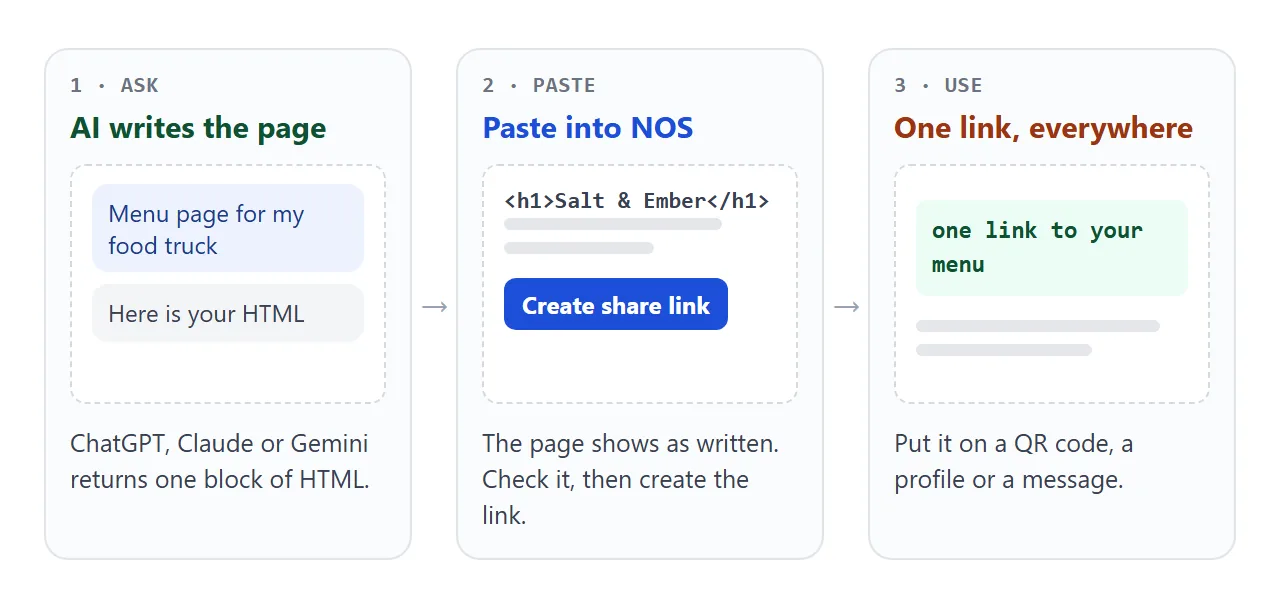Image resolution: width=1280 pixels, height=612 pixels.
Task: Click the Create share link button
Action: click(616, 304)
